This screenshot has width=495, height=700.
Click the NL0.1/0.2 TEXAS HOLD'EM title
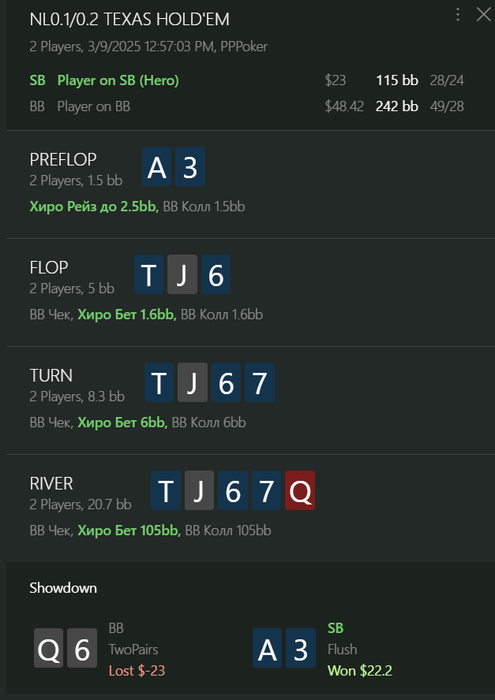[129, 20]
